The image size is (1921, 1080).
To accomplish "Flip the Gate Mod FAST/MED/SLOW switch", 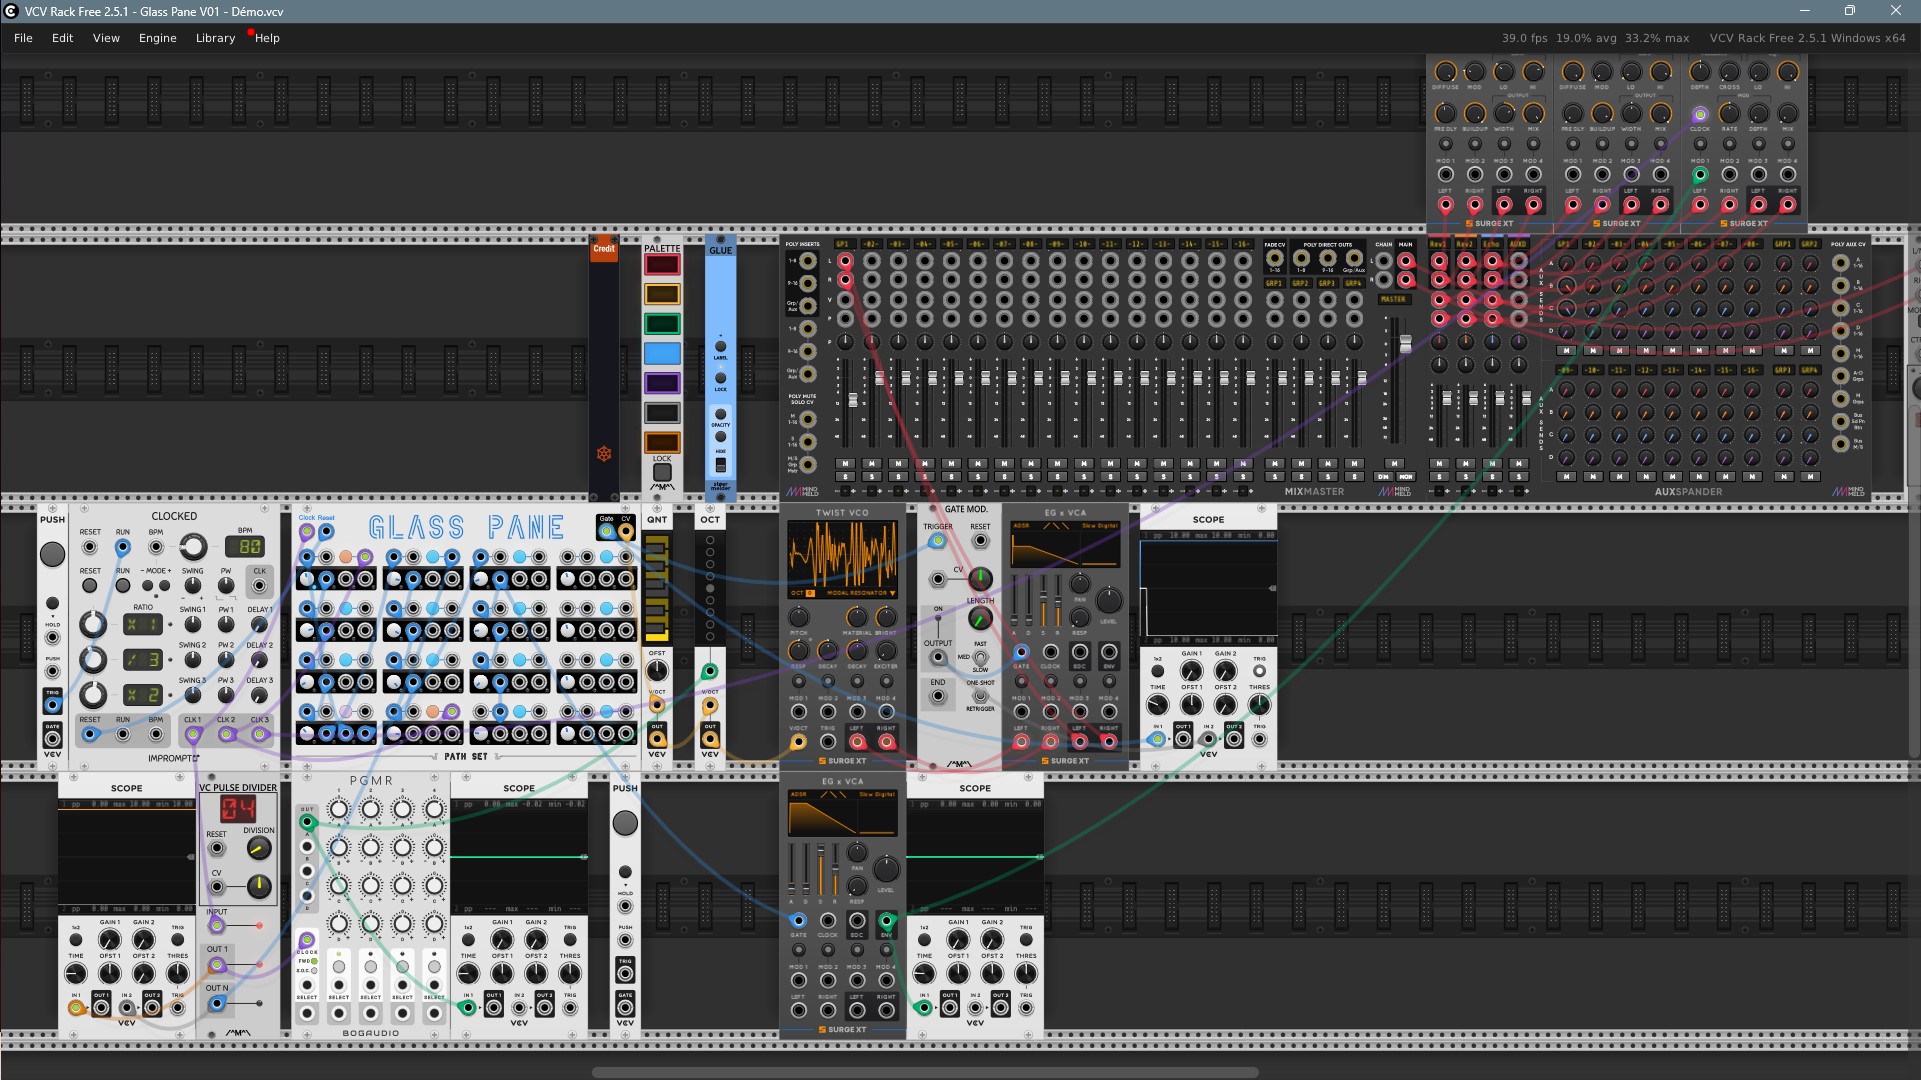I will pos(980,657).
